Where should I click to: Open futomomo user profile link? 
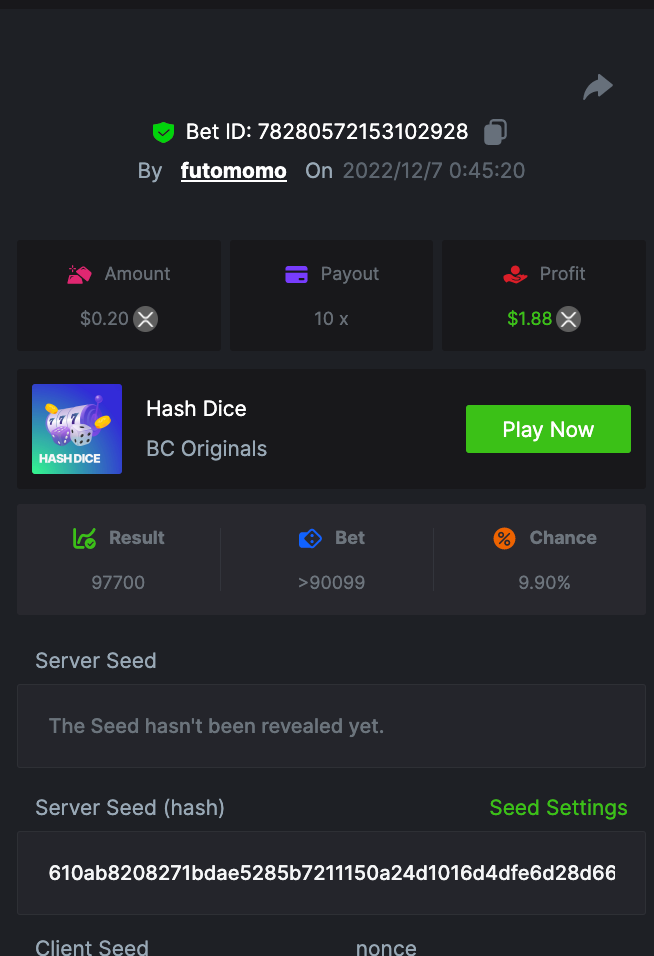pos(234,171)
